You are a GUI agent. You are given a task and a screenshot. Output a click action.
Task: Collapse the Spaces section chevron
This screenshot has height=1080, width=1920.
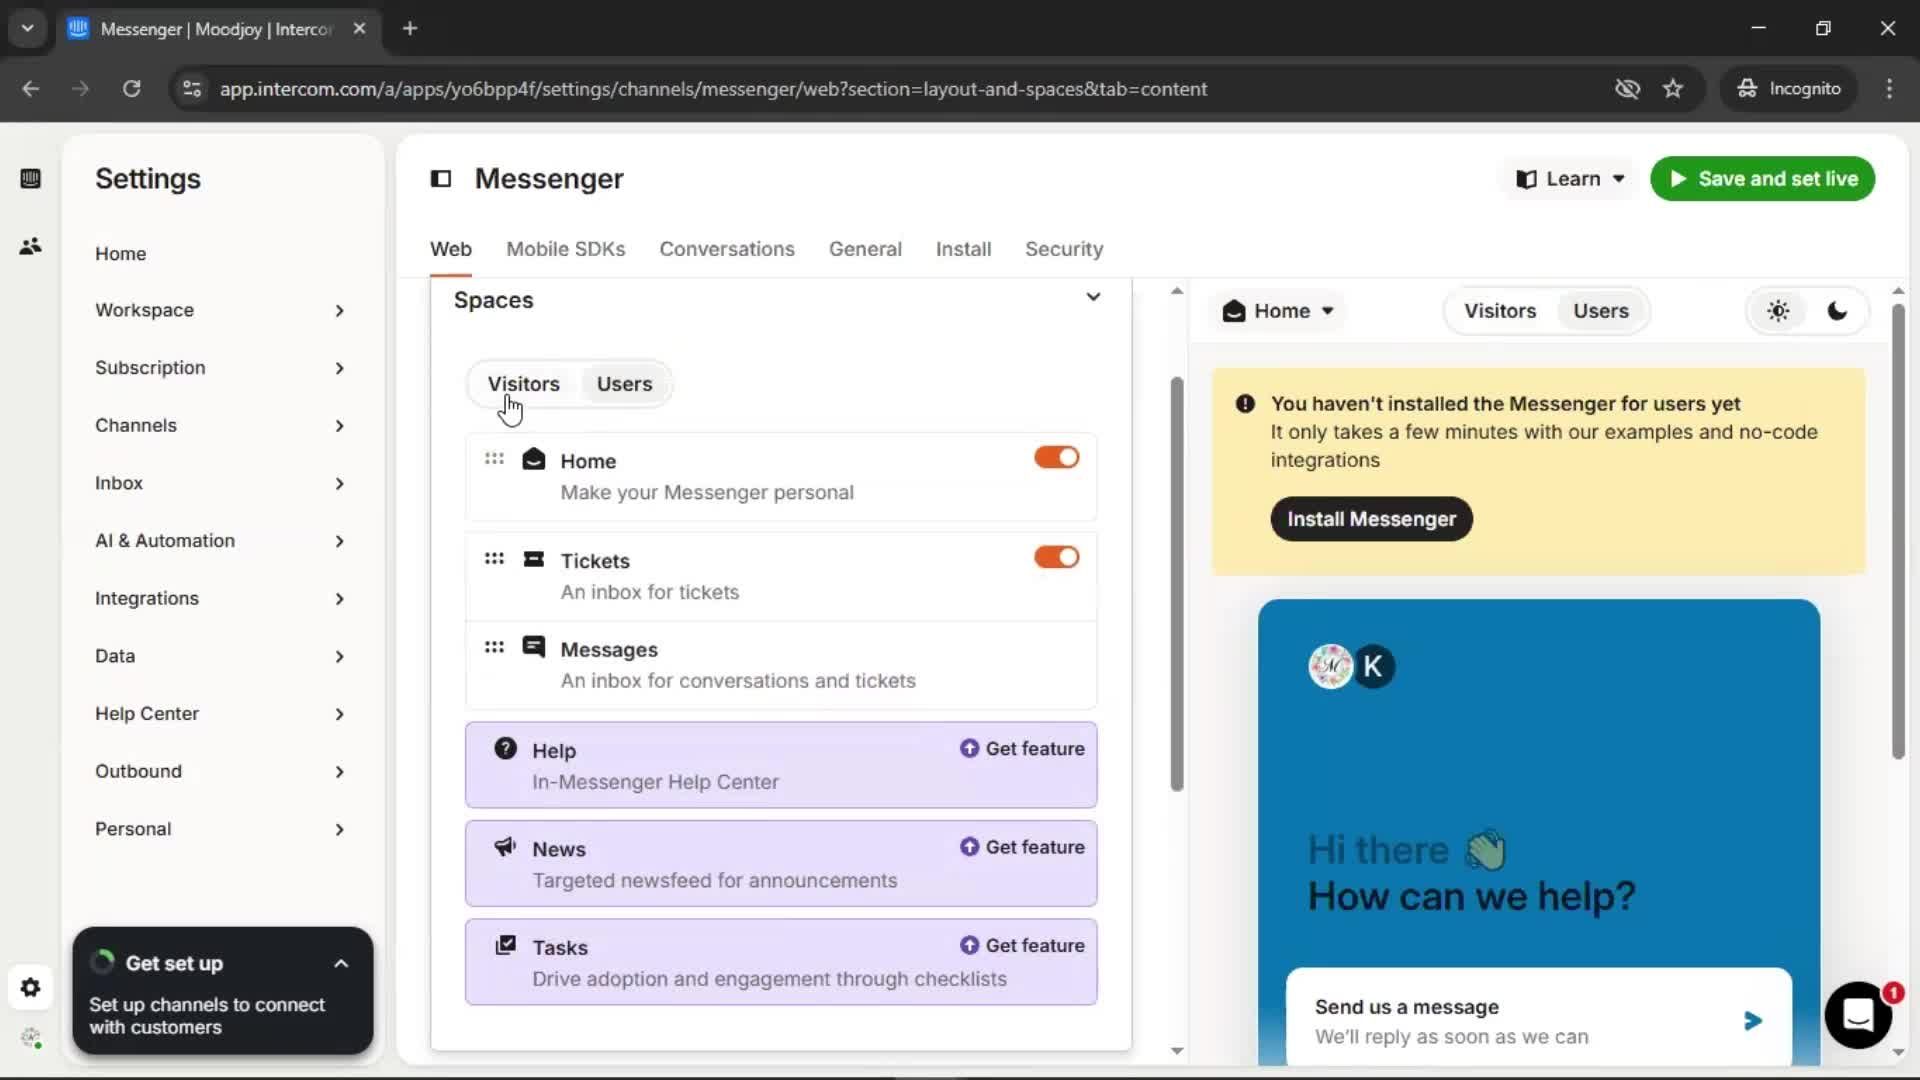1093,297
